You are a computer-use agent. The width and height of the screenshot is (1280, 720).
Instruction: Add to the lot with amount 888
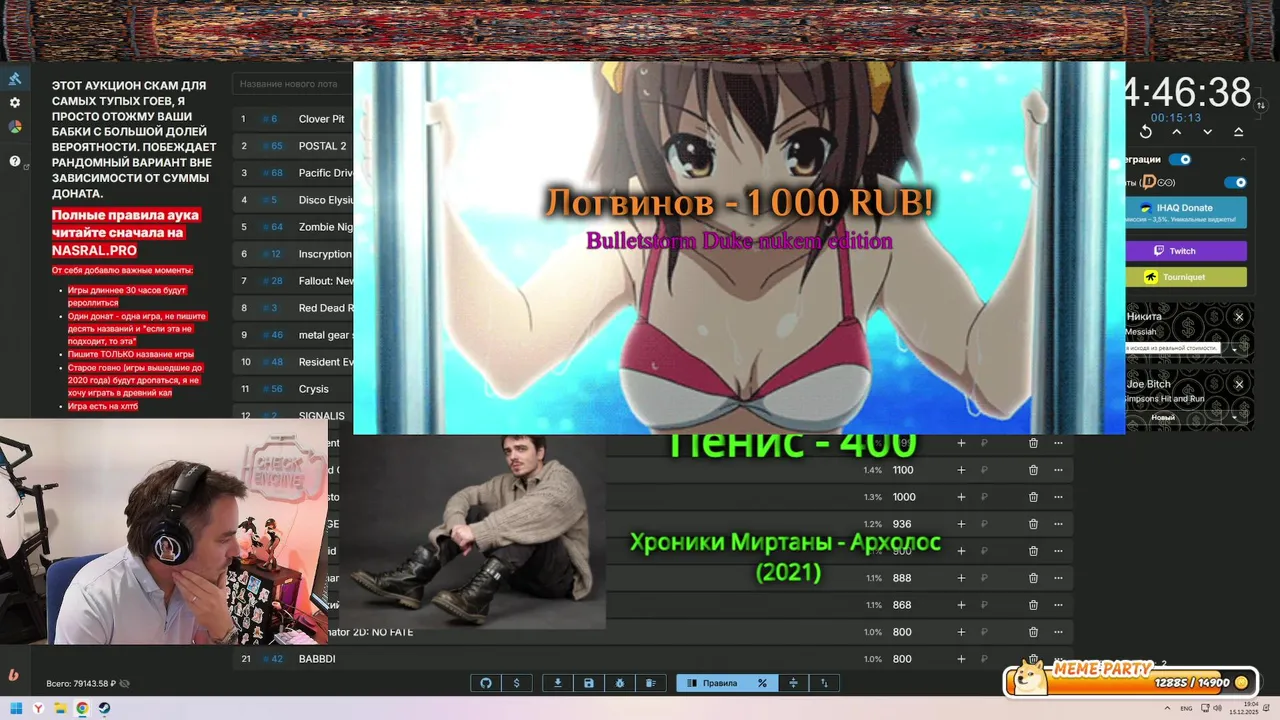pos(961,578)
